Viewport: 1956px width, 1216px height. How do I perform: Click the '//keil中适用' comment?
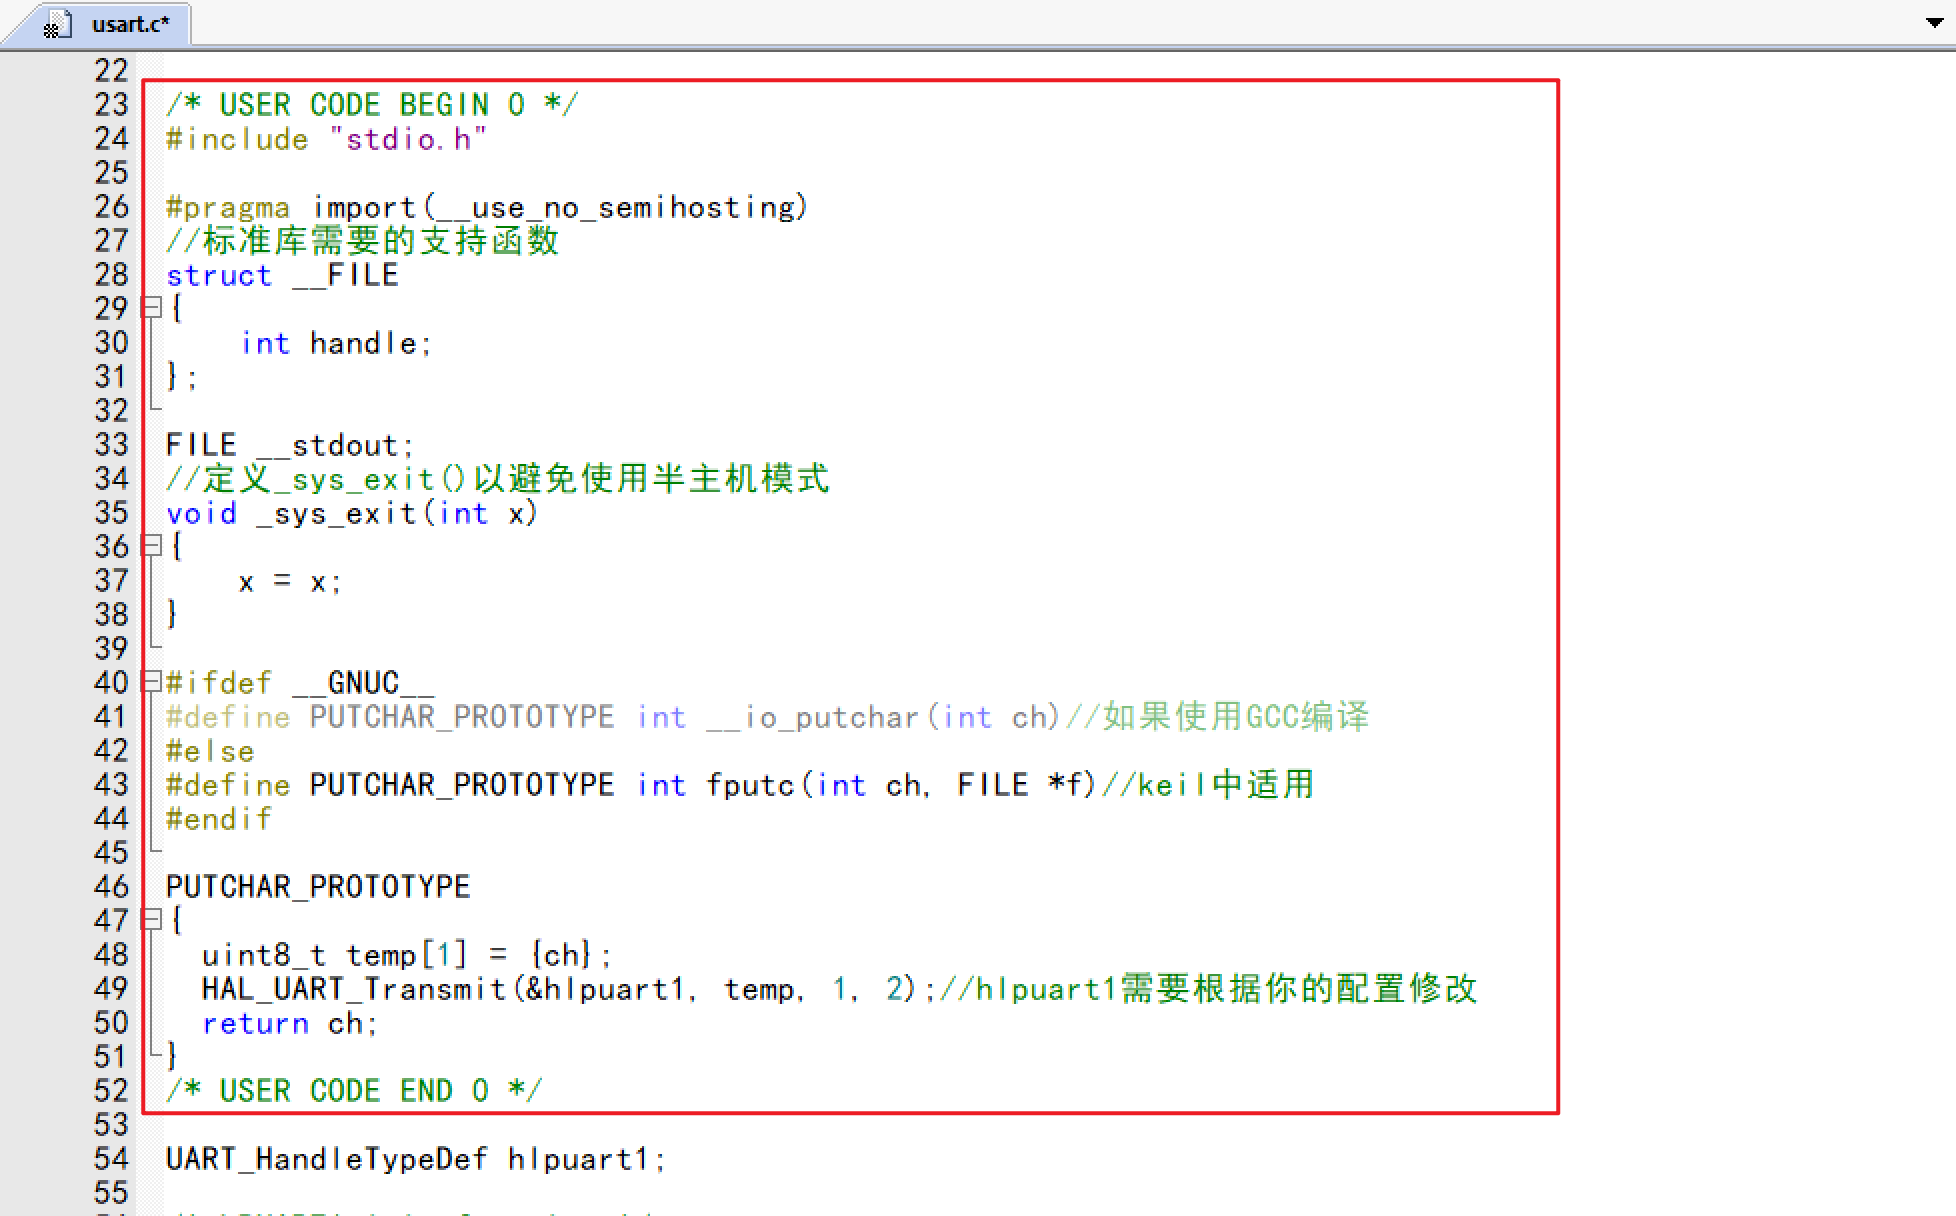click(1207, 785)
